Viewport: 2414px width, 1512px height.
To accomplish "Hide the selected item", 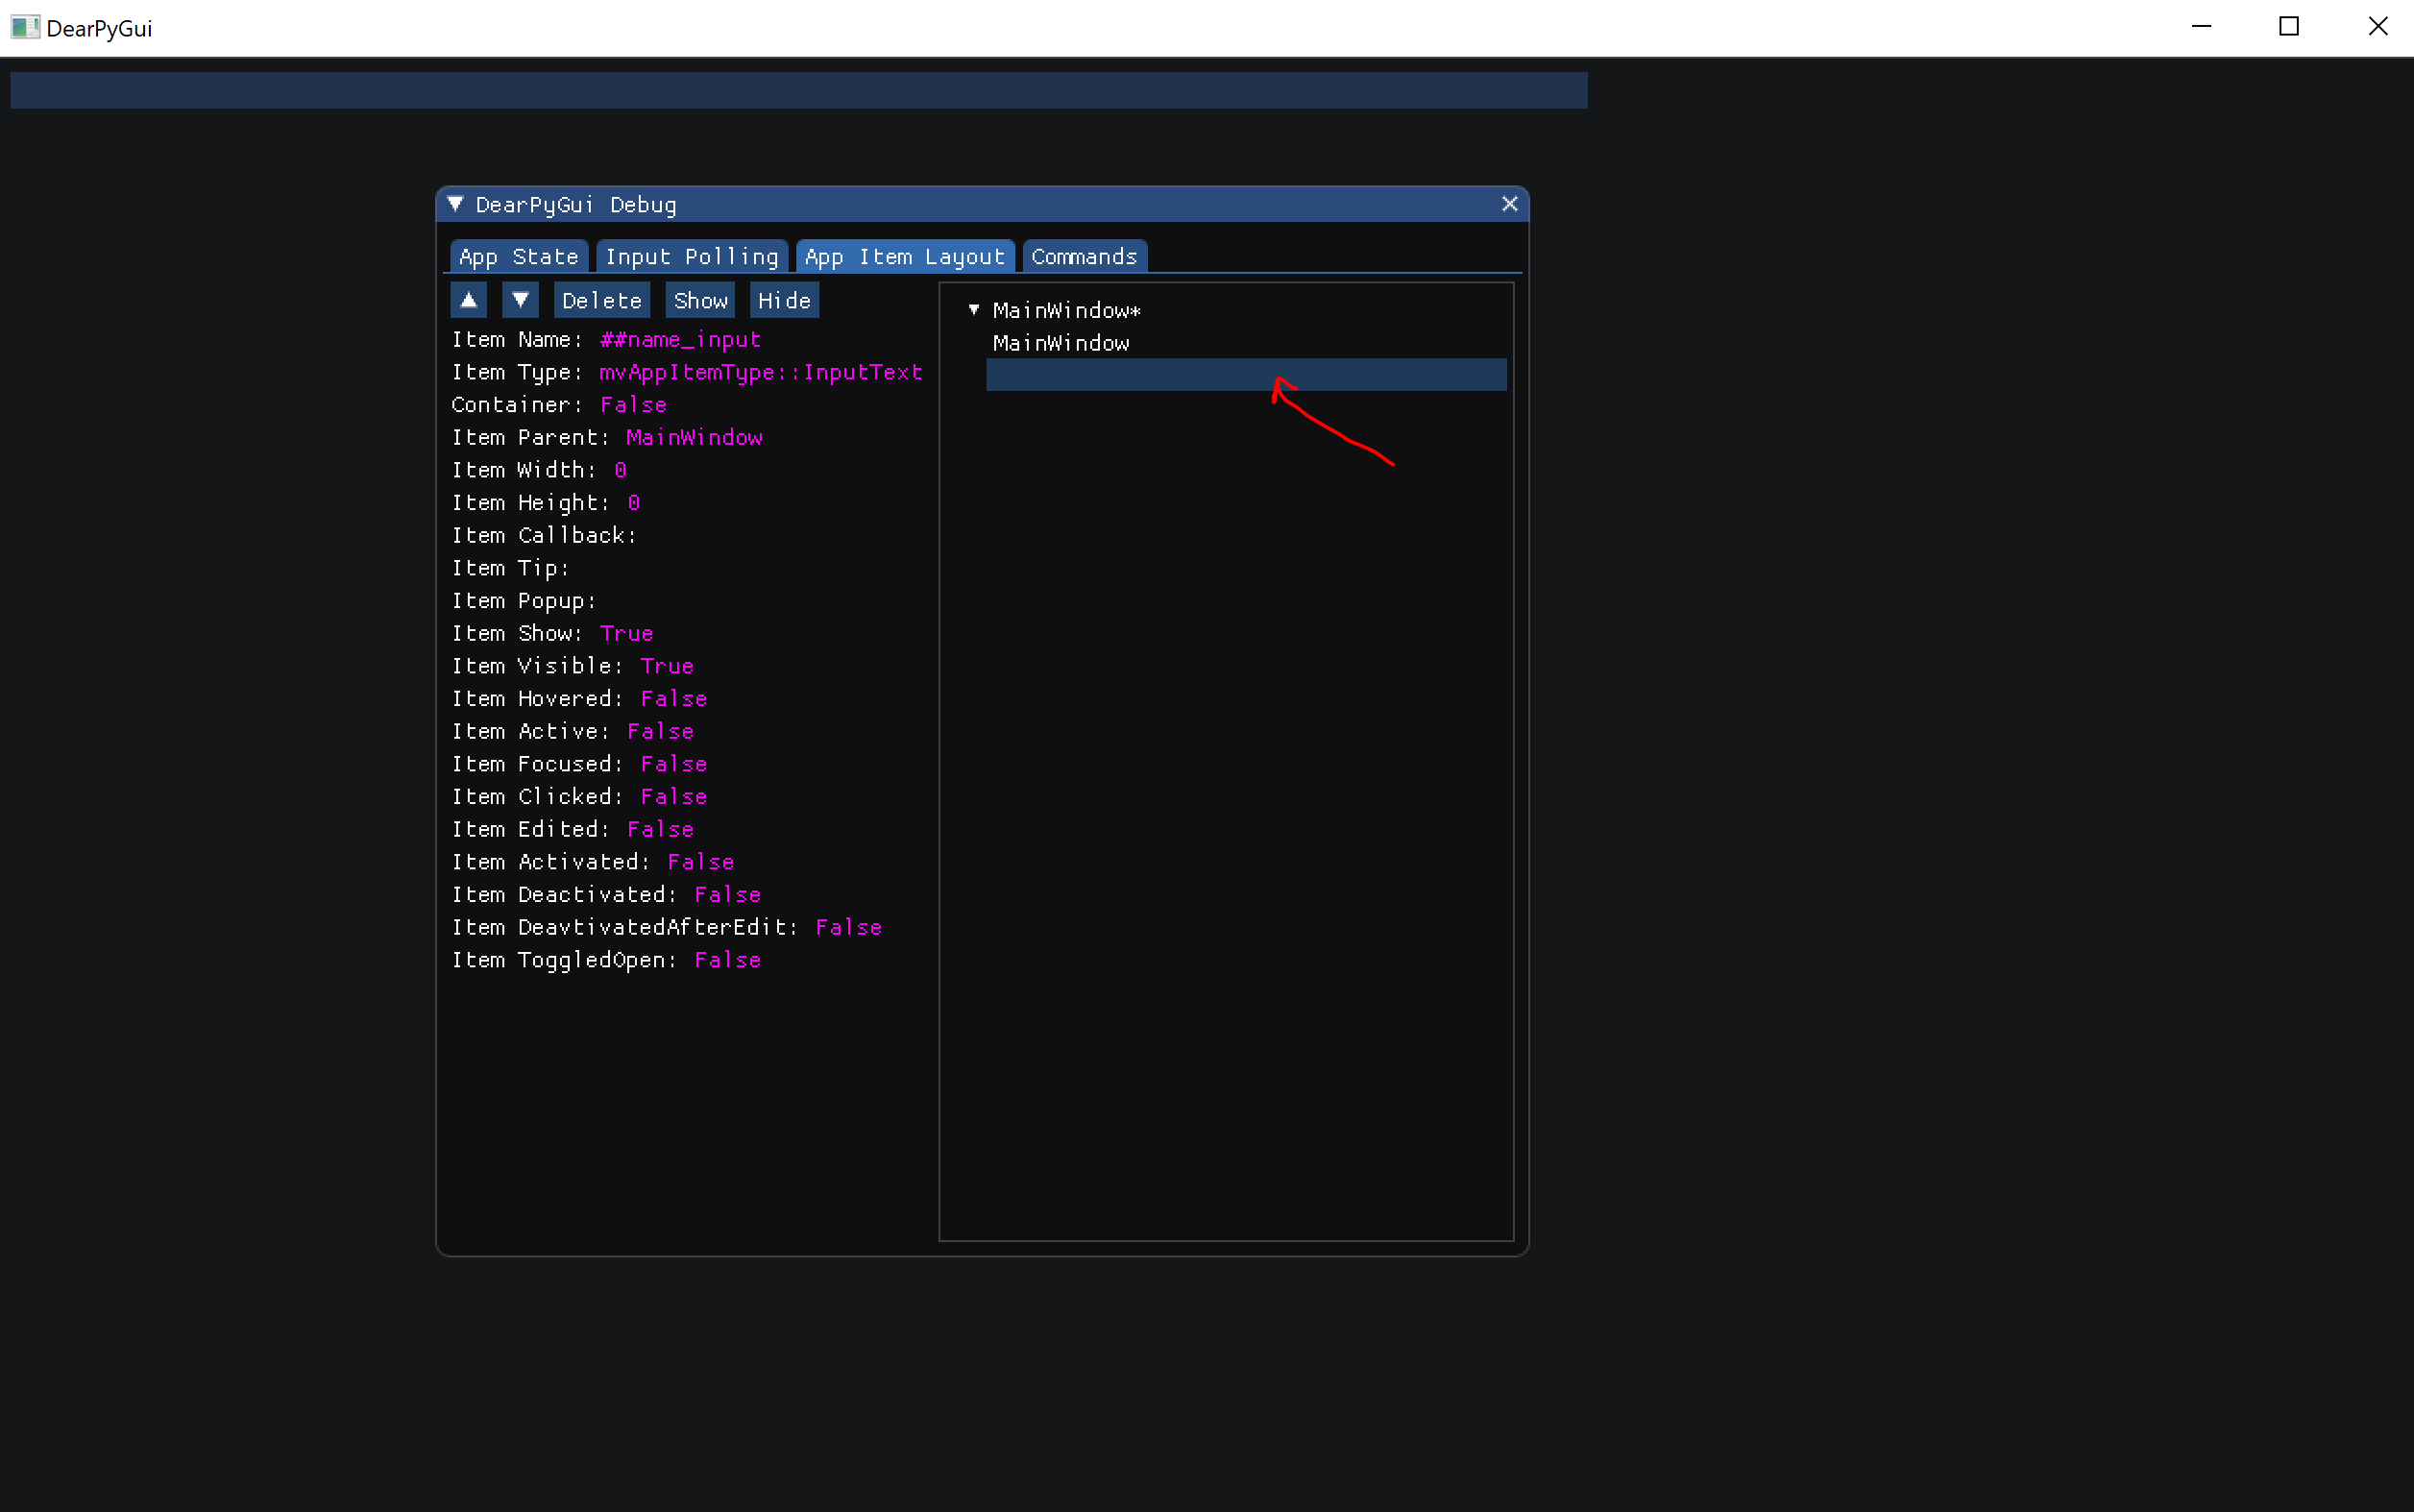I will pyautogui.click(x=782, y=299).
